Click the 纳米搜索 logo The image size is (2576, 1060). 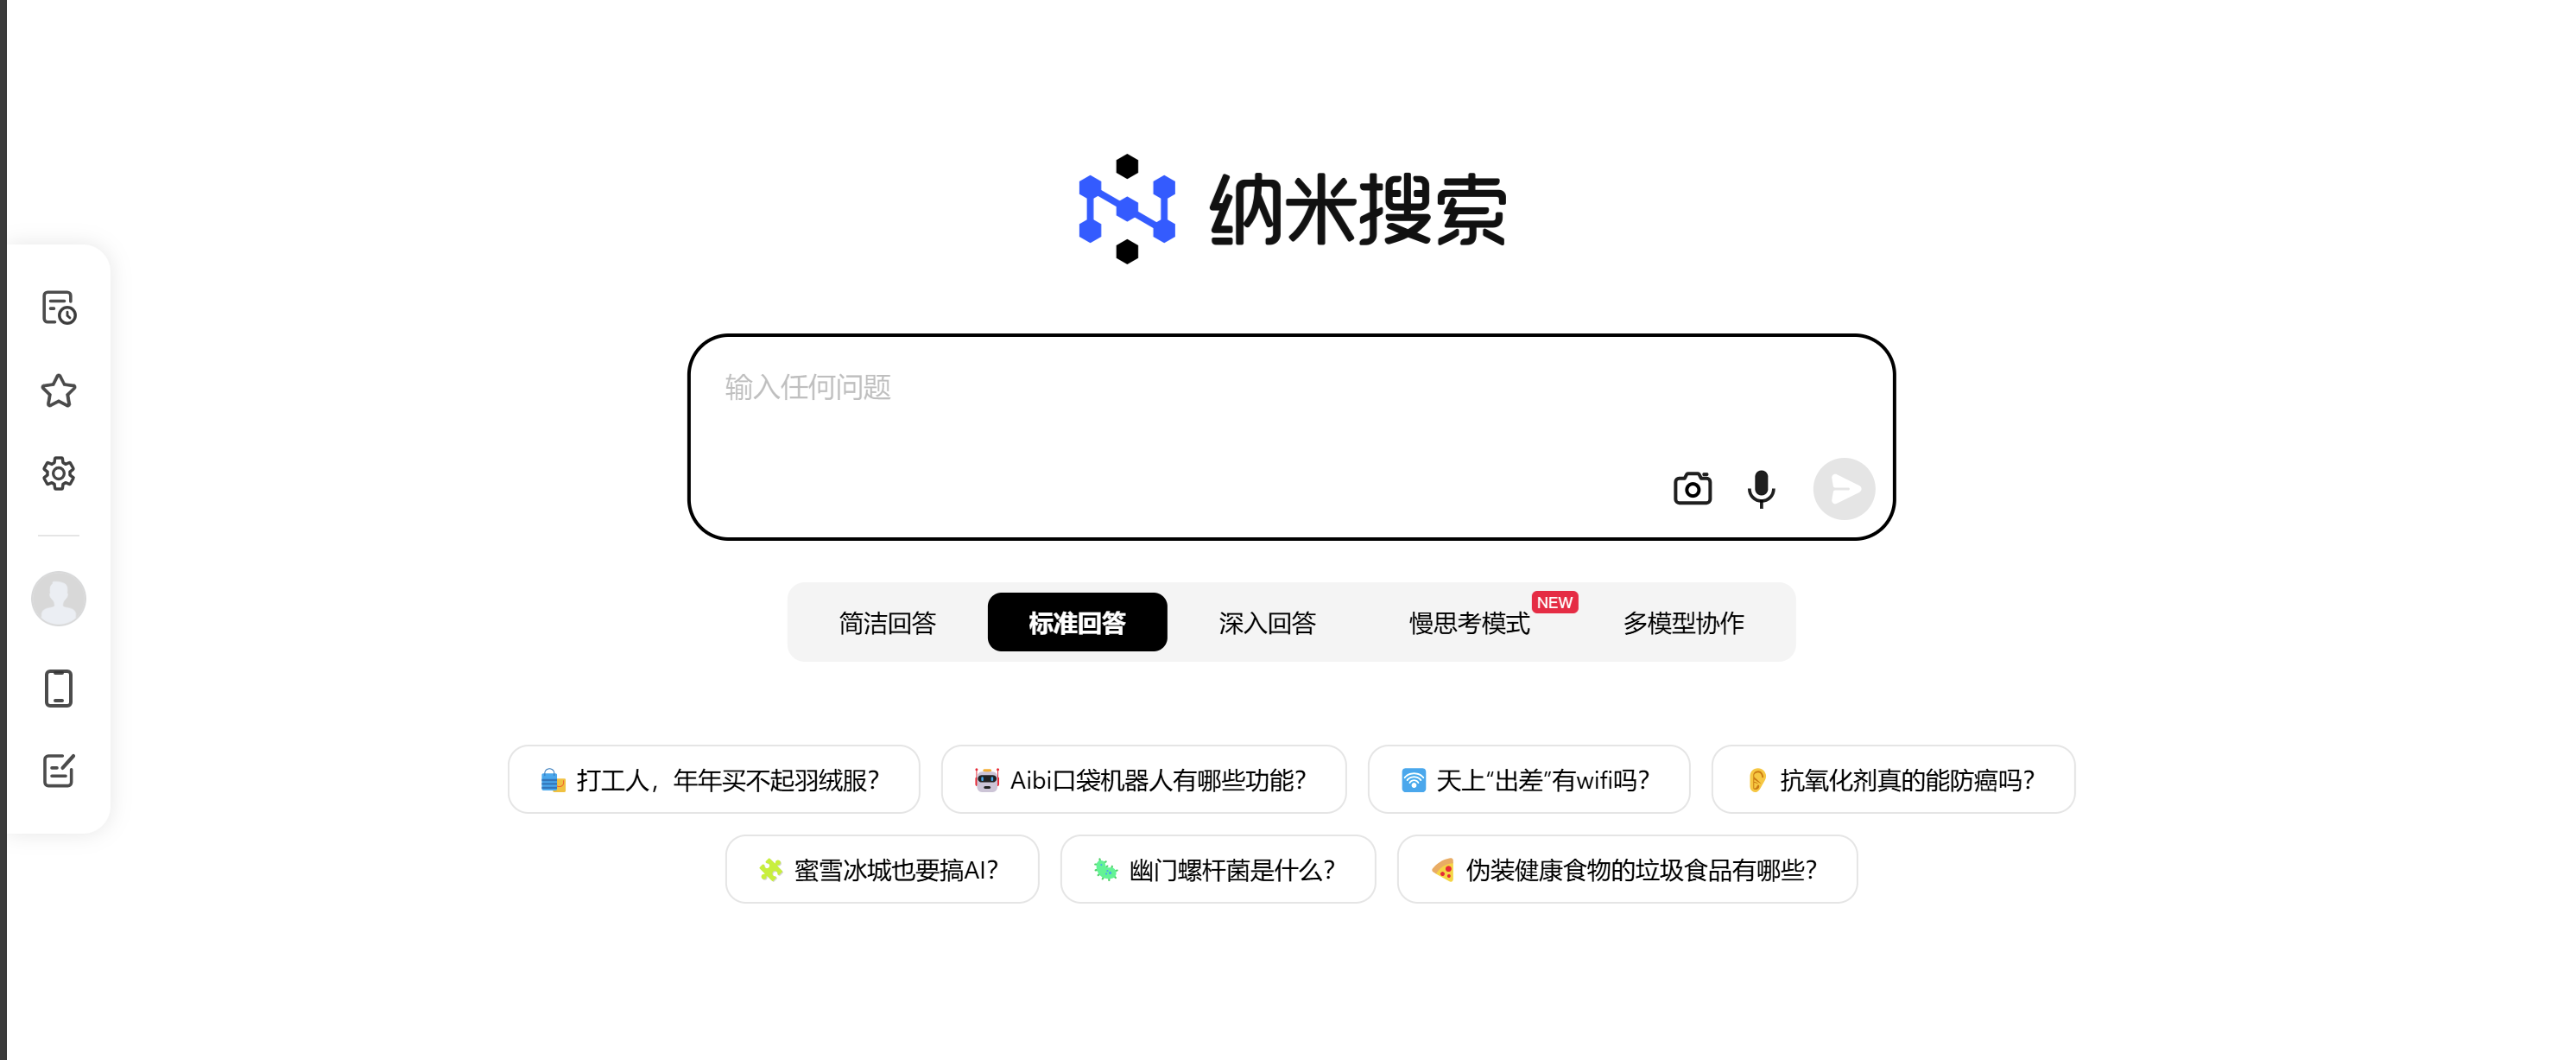coord(1291,209)
